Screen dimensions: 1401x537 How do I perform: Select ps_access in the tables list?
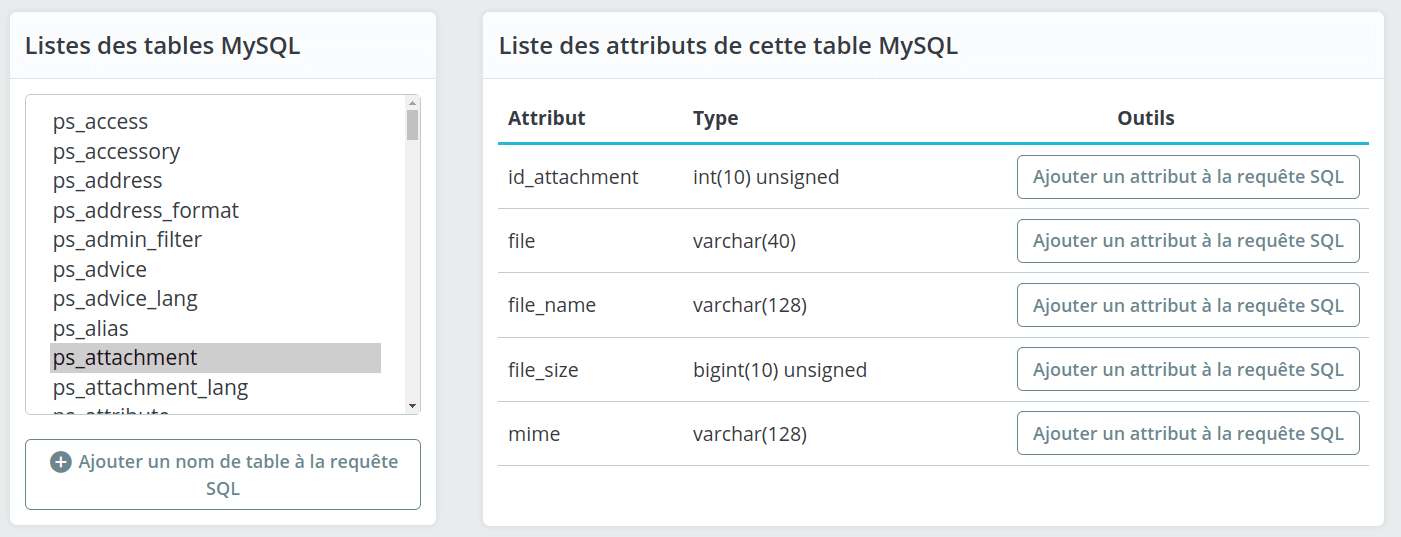coord(100,122)
